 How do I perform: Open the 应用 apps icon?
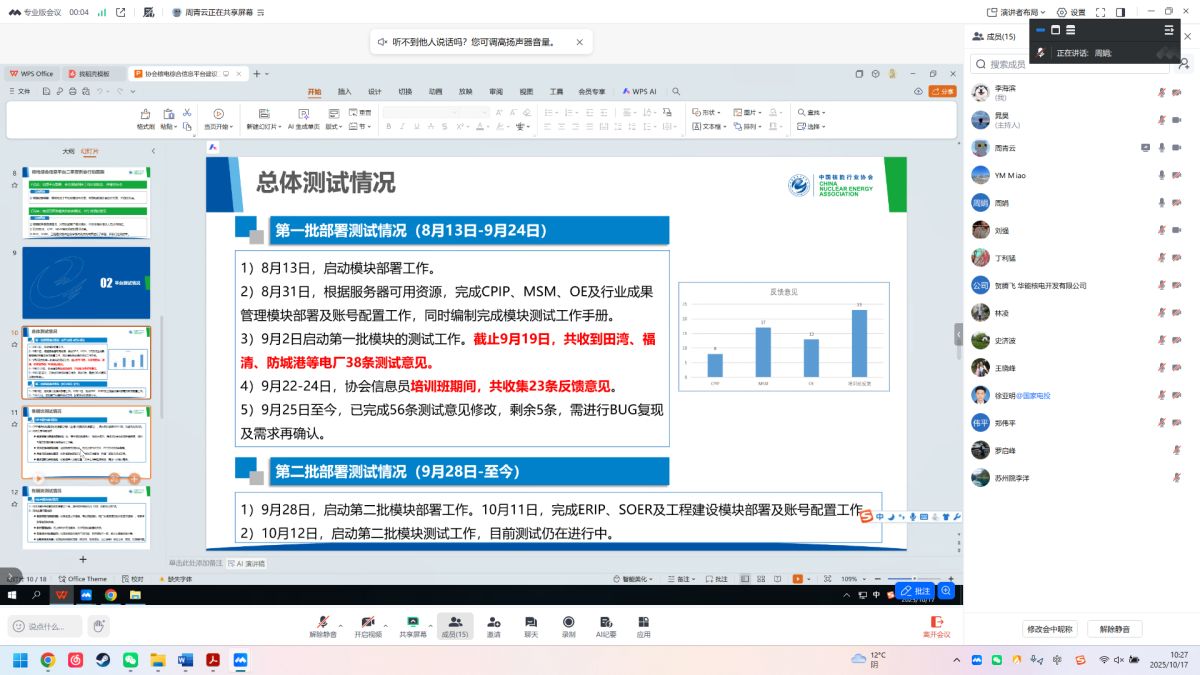644,625
